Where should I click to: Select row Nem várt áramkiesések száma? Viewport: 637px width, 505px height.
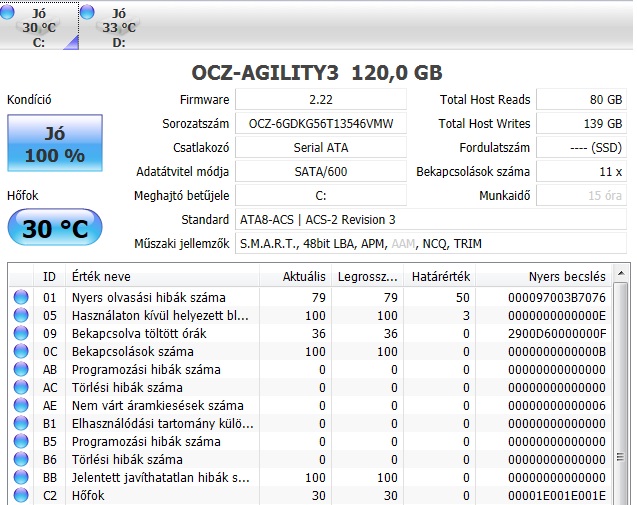pos(310,405)
